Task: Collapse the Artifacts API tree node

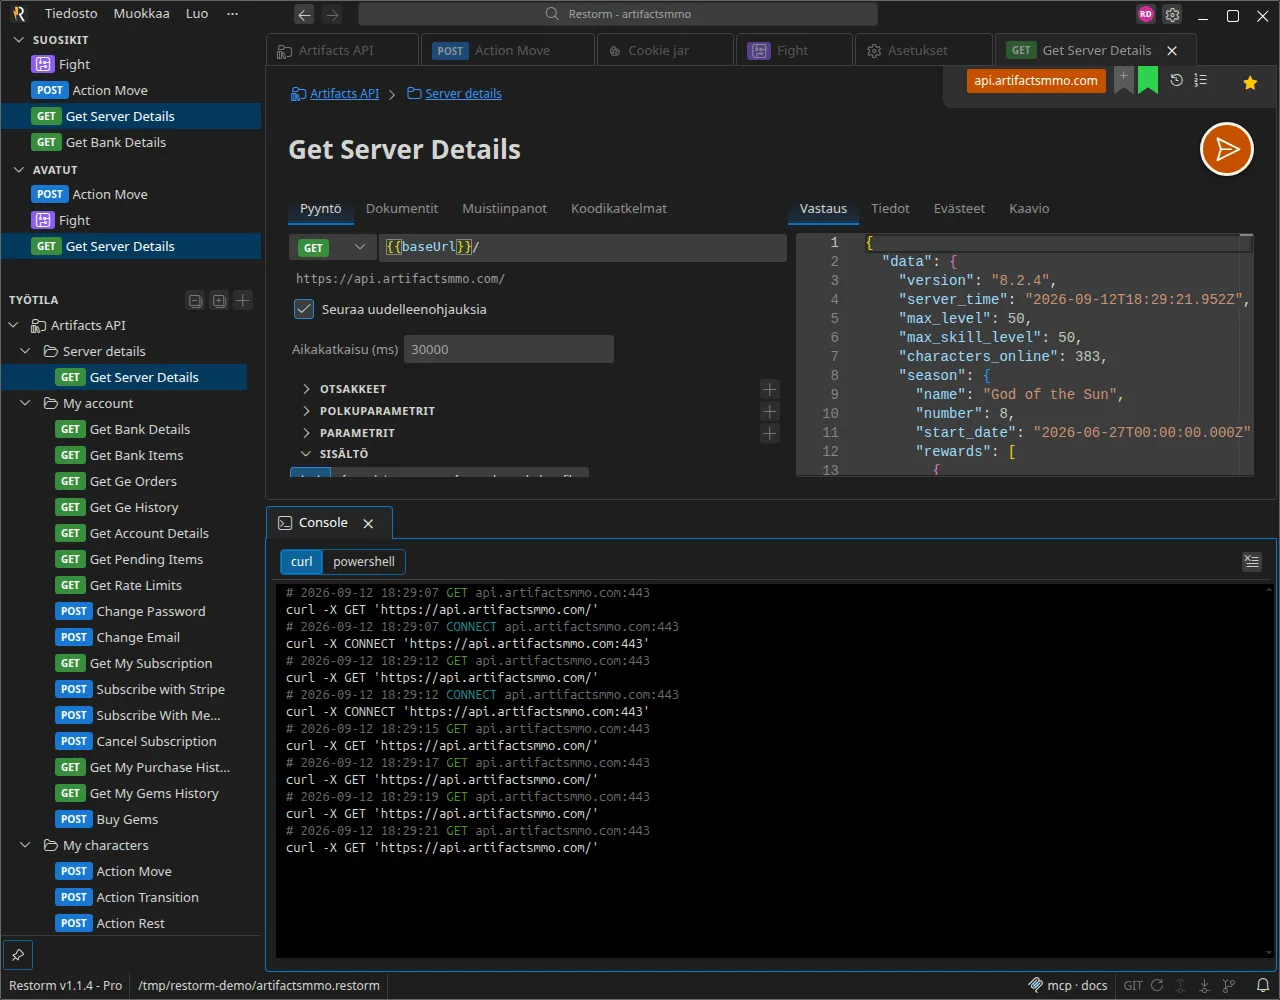Action: point(14,326)
